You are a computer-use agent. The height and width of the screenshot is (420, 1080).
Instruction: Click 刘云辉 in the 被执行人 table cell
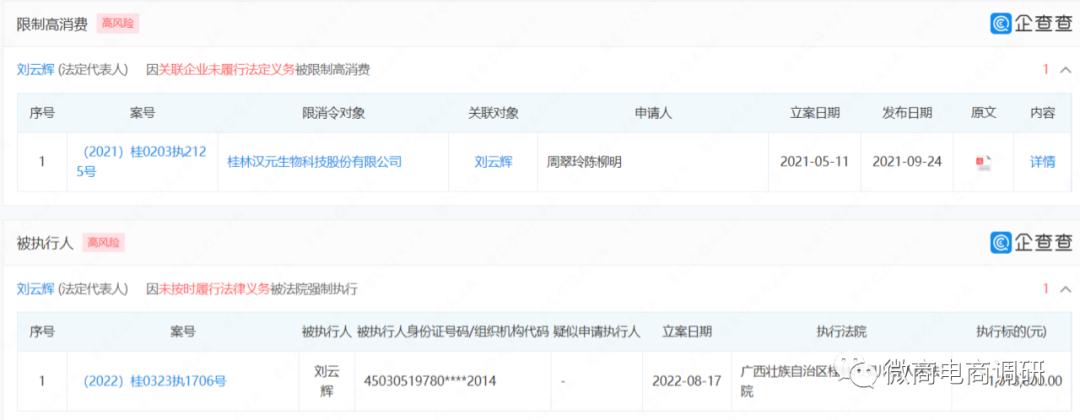pos(326,381)
